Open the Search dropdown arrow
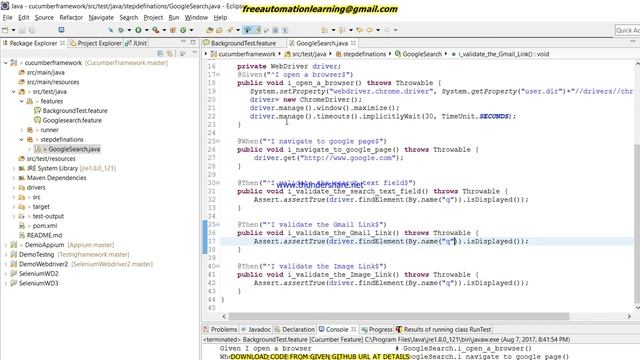This screenshot has height=360, width=640. point(238,30)
